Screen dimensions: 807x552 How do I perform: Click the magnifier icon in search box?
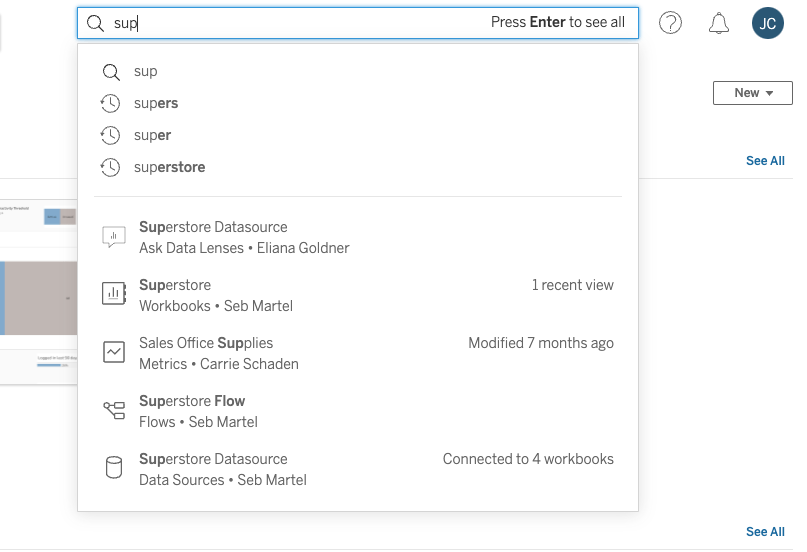click(x=95, y=23)
